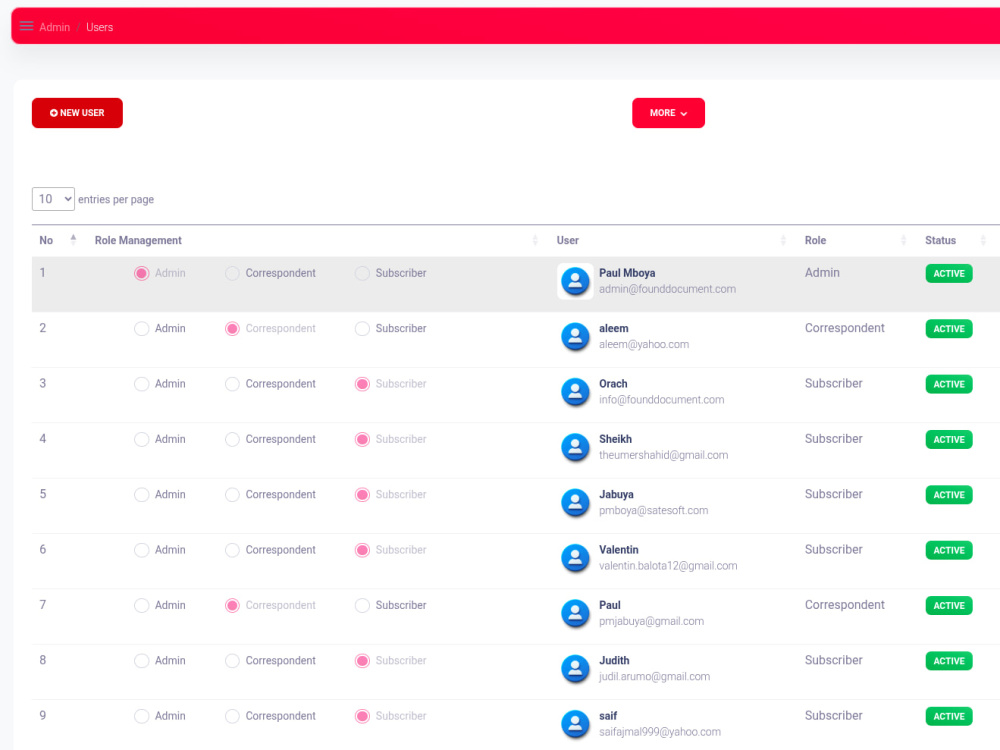Screen dimensions: 1000x750
Task: Open the entries per page dropdown
Action: pos(53,199)
